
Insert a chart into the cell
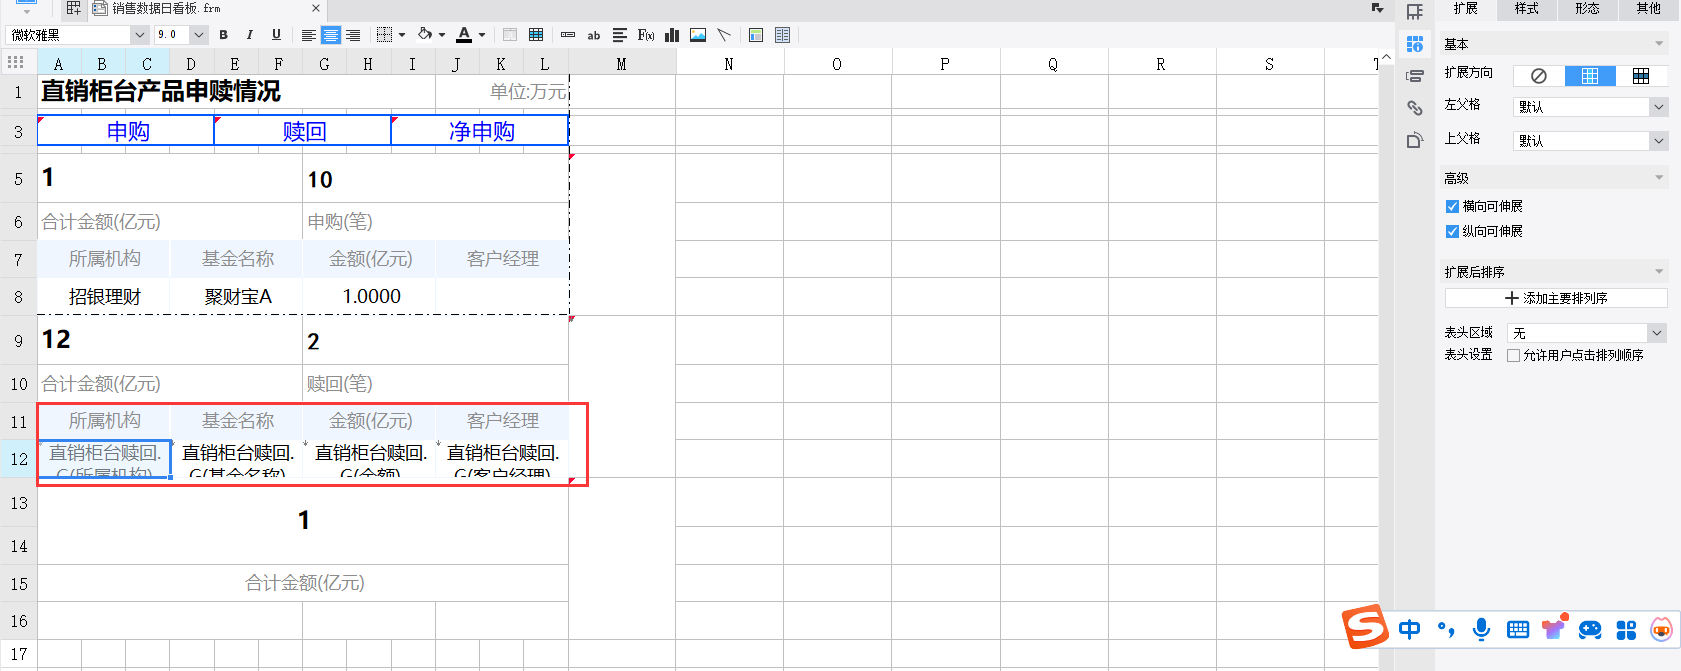tap(672, 35)
